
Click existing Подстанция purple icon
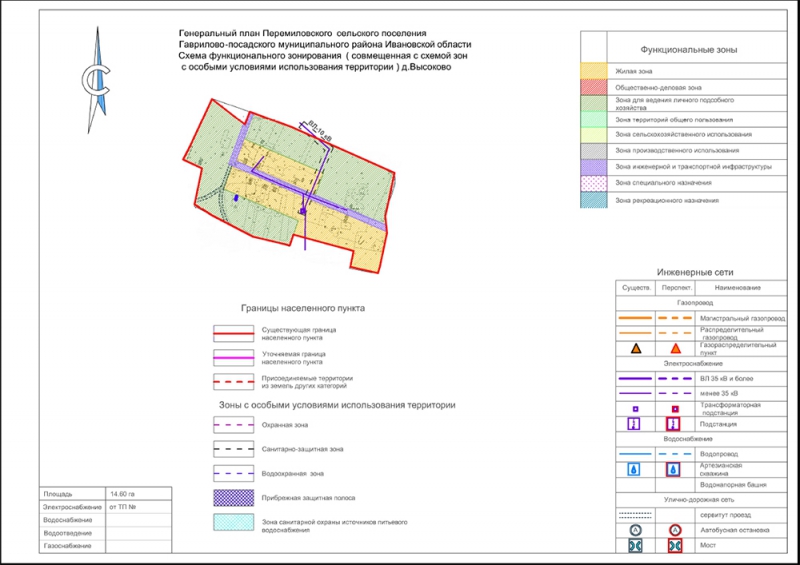634,424
